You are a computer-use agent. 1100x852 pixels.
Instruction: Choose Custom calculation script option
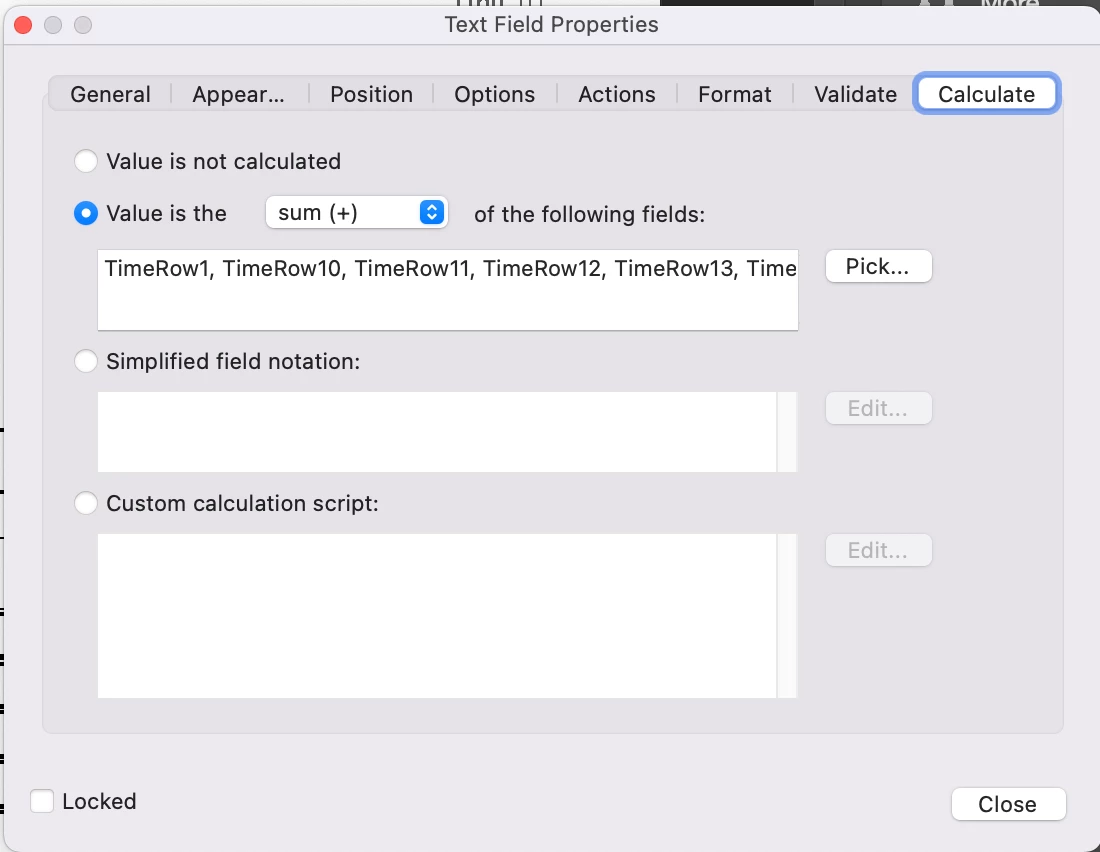[x=86, y=503]
